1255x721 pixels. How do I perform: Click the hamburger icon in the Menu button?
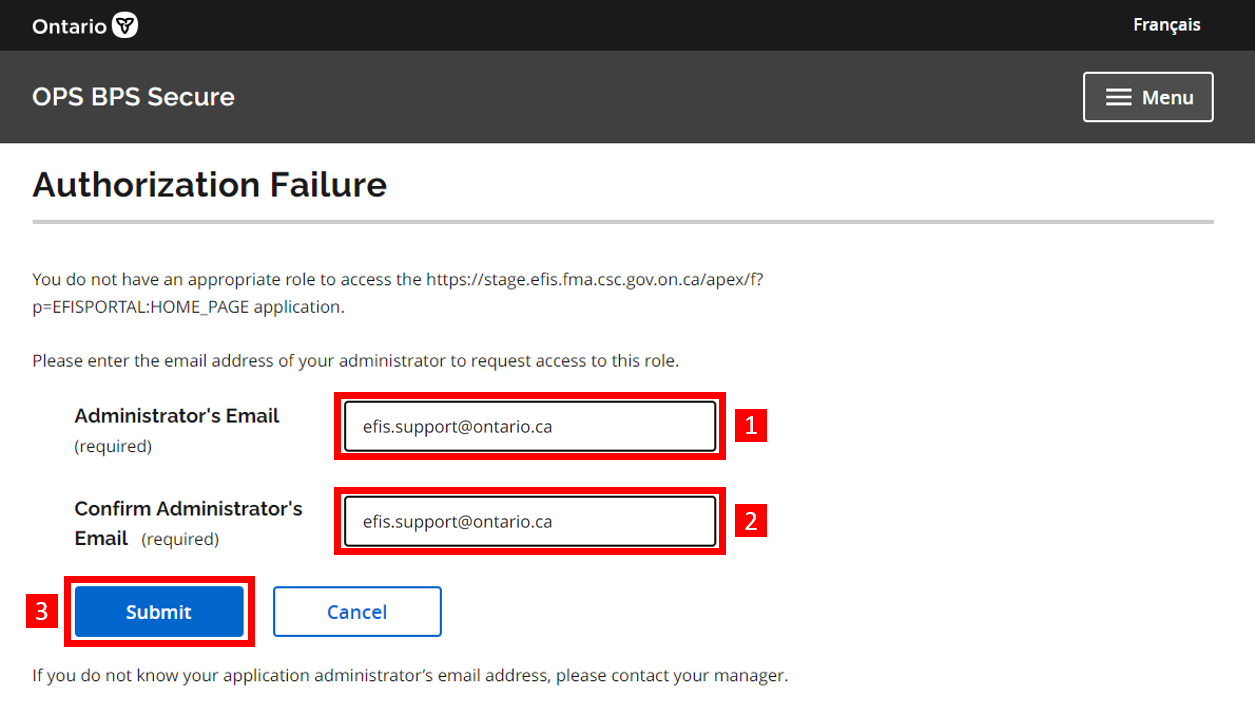pos(1118,97)
